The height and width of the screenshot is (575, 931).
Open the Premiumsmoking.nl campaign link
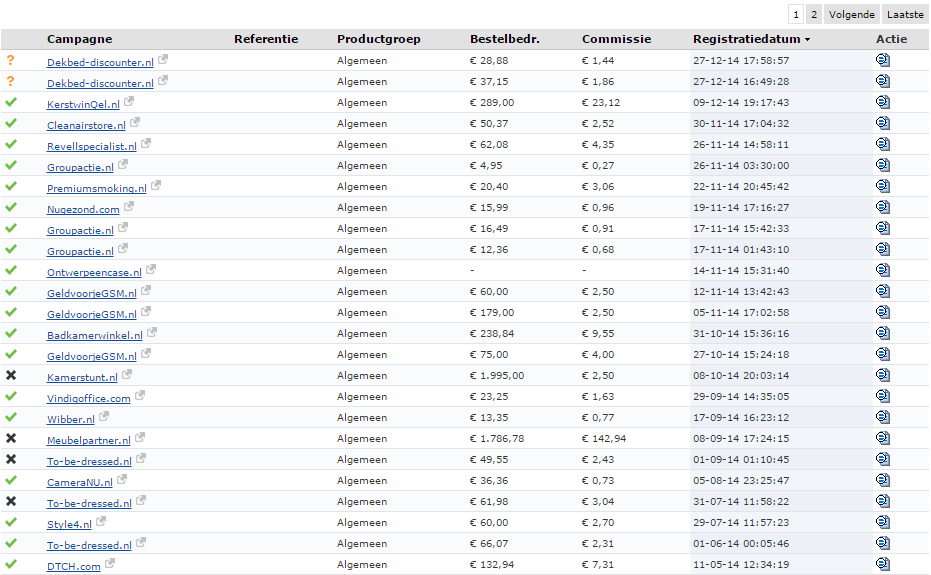97,188
